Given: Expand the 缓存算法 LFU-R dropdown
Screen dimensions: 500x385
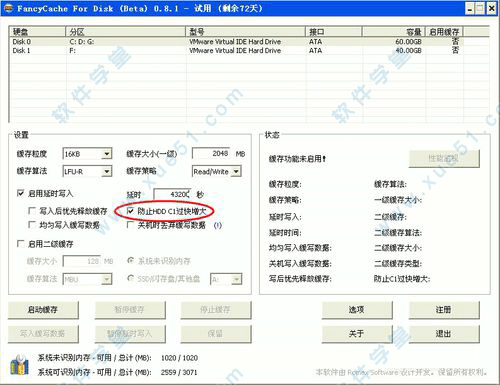Looking at the screenshot, I should click(x=87, y=171).
